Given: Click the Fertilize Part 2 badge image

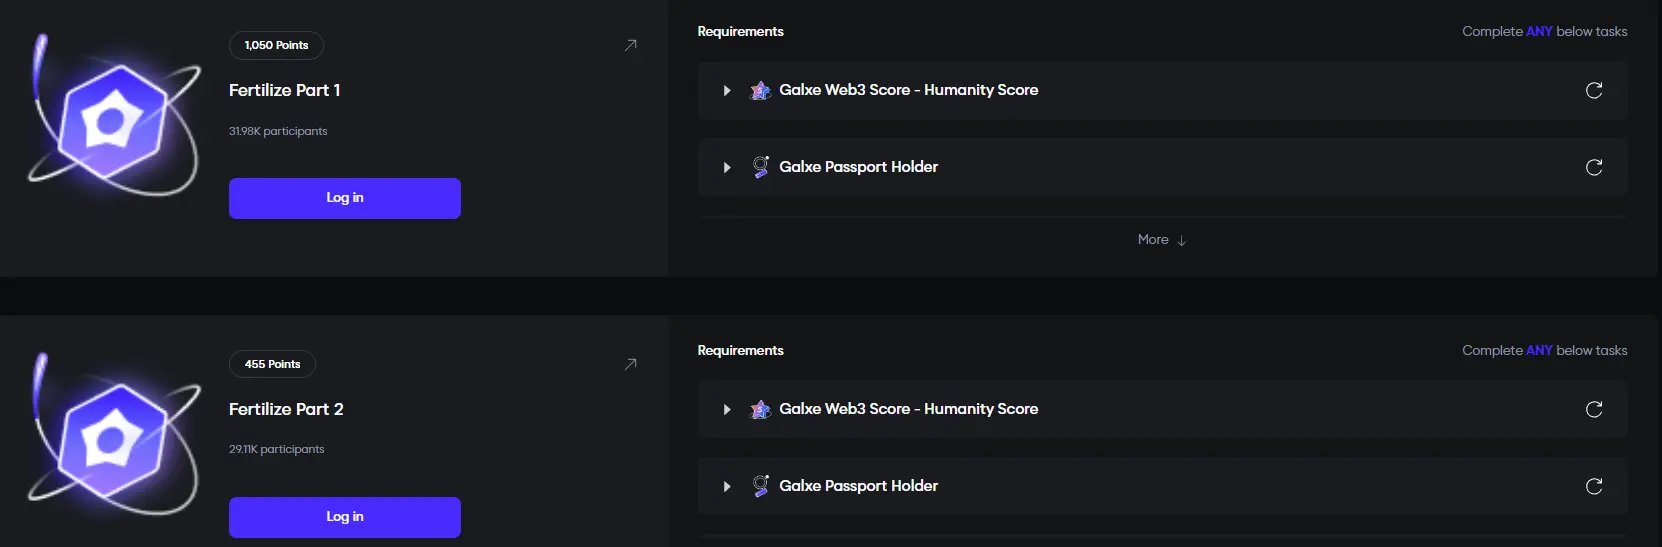Looking at the screenshot, I should point(113,437).
